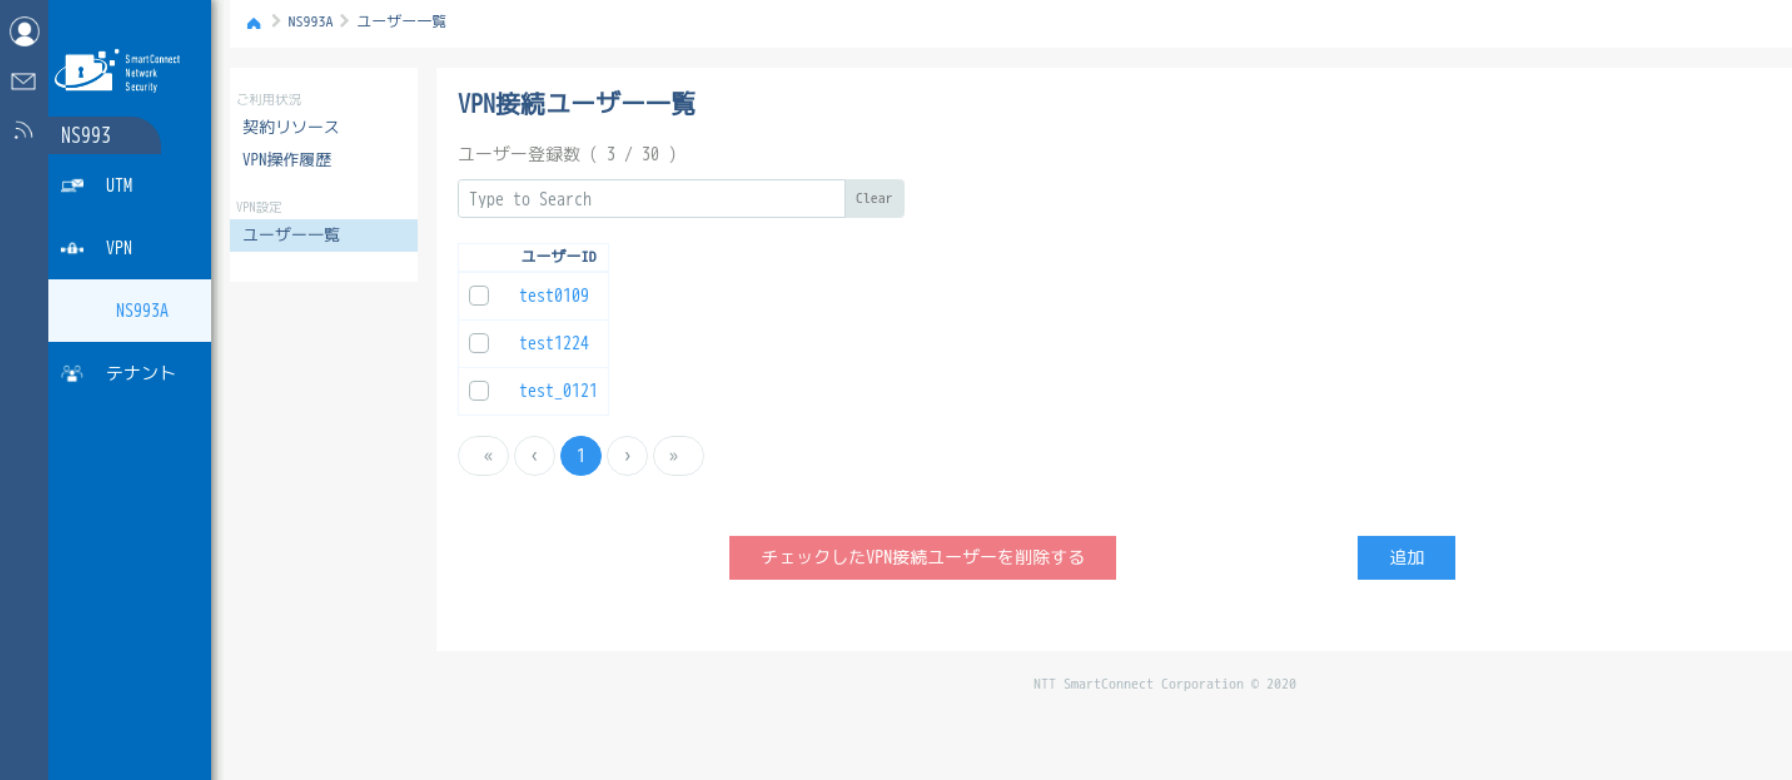The width and height of the screenshot is (1792, 780).
Task: Open VPN操作履歴 page
Action: (286, 159)
